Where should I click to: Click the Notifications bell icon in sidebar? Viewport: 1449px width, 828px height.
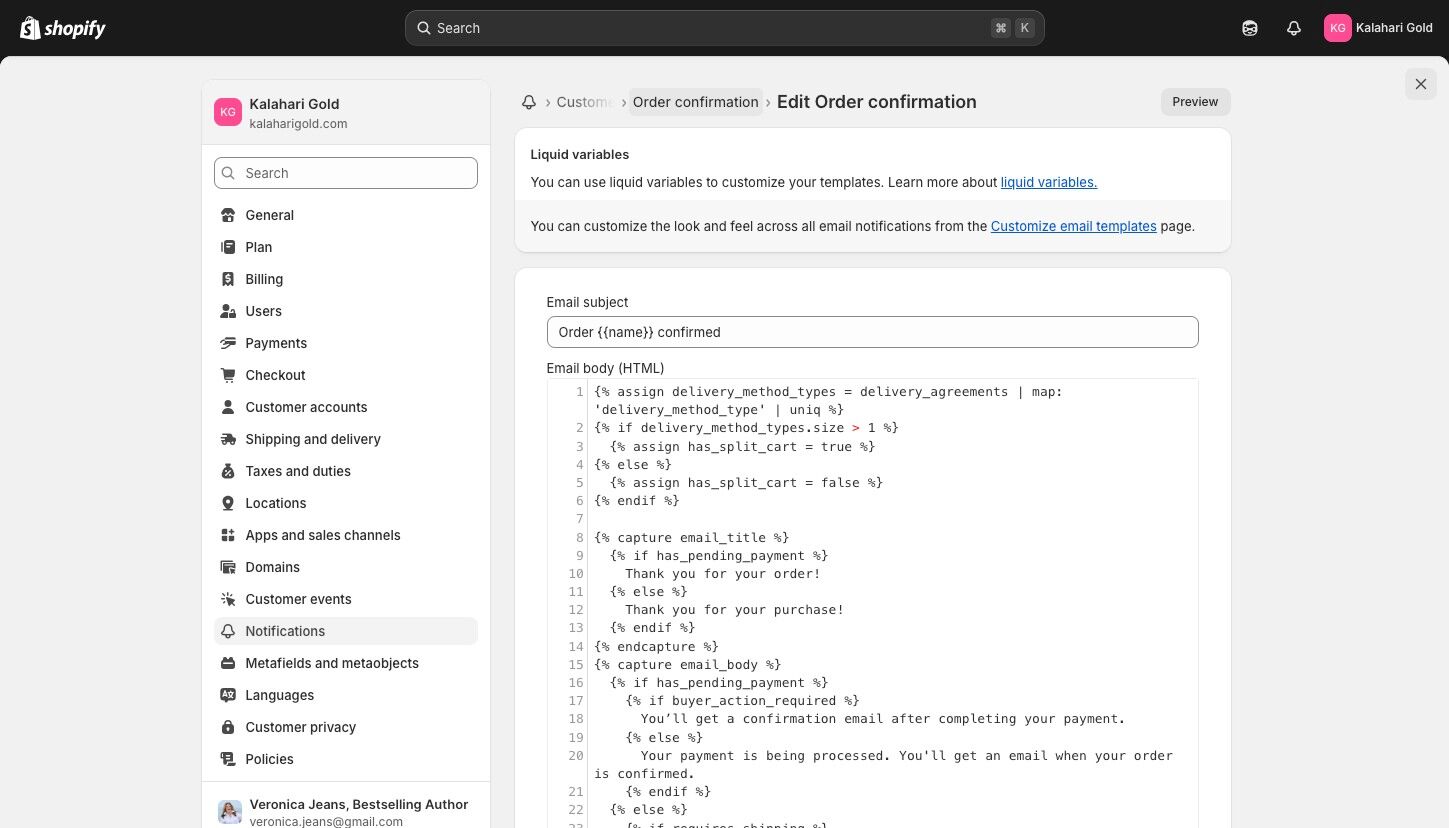(x=228, y=631)
